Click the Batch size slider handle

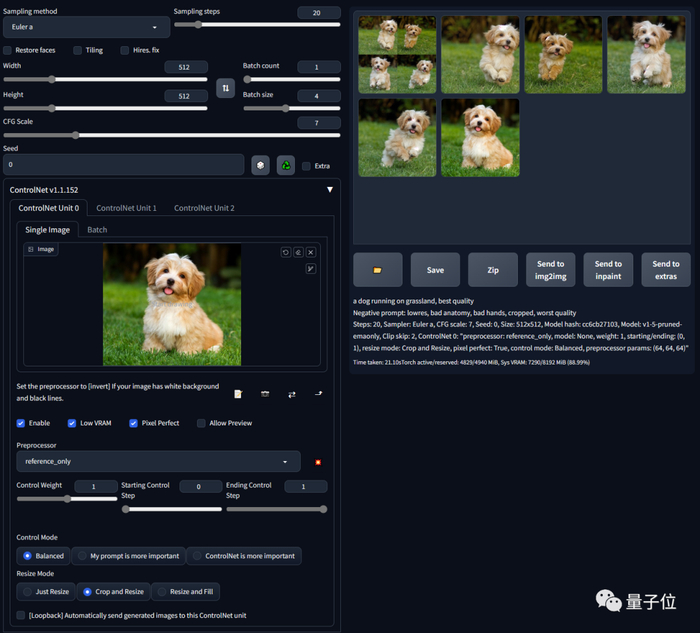(x=286, y=108)
